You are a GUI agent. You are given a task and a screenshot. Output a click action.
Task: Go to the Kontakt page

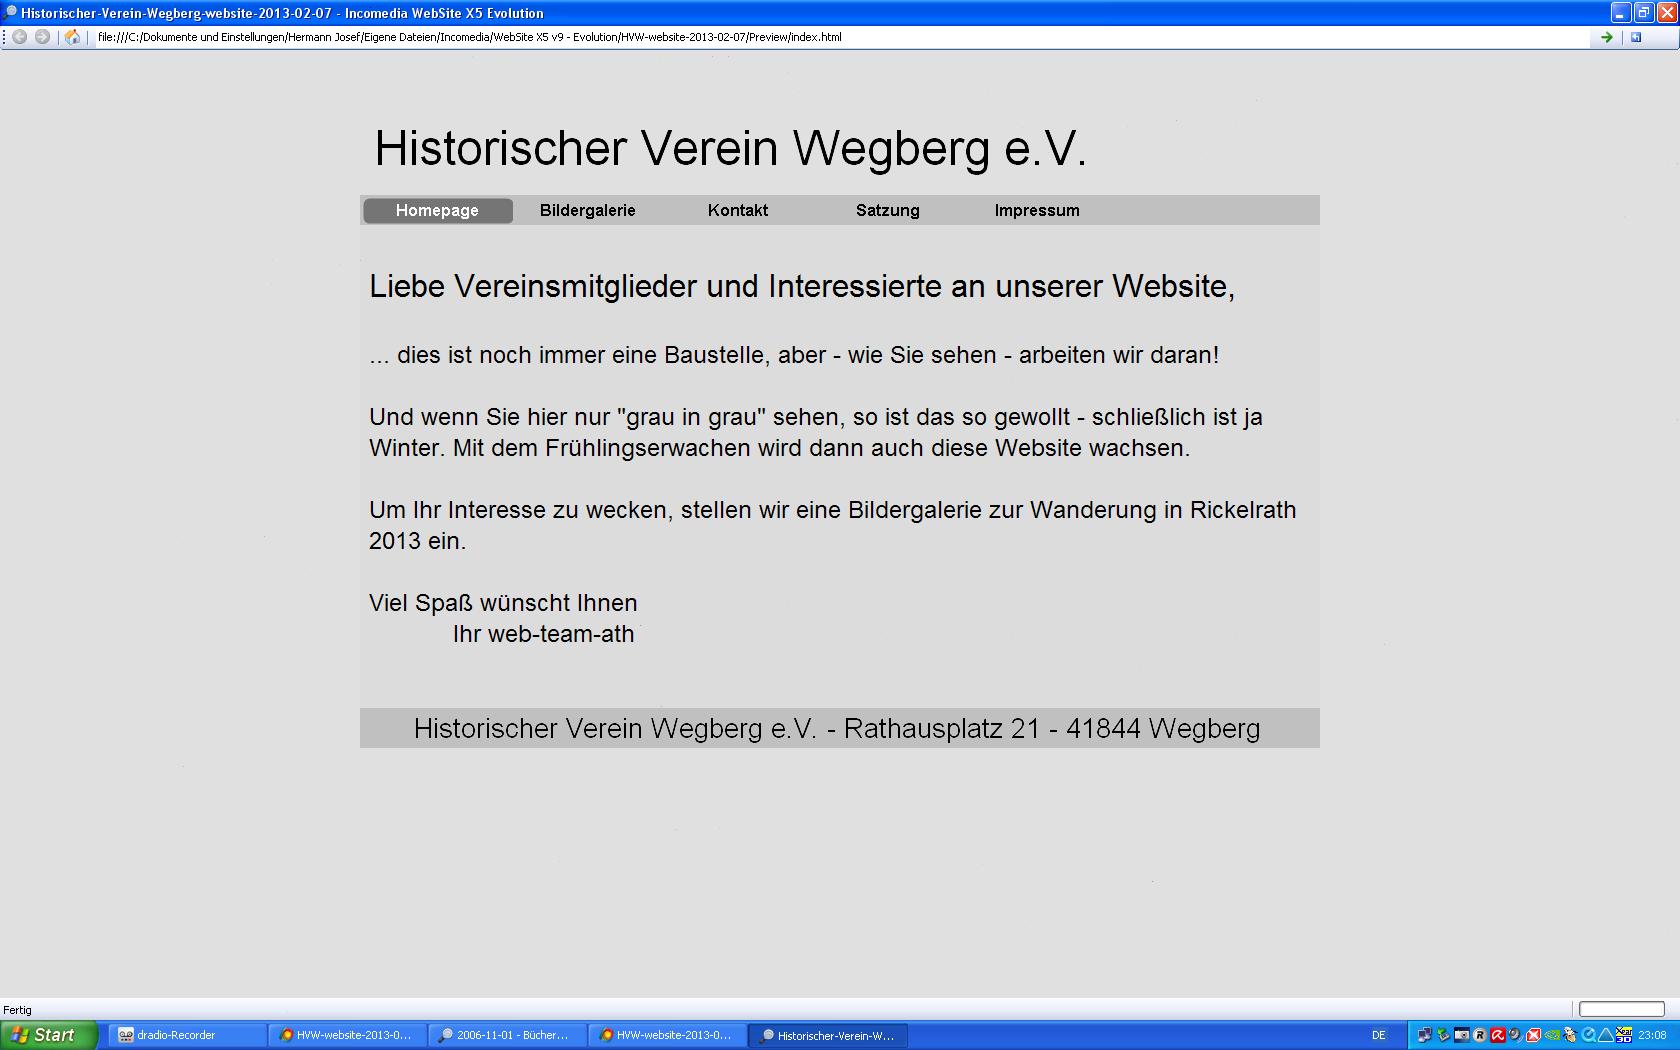[x=738, y=211]
